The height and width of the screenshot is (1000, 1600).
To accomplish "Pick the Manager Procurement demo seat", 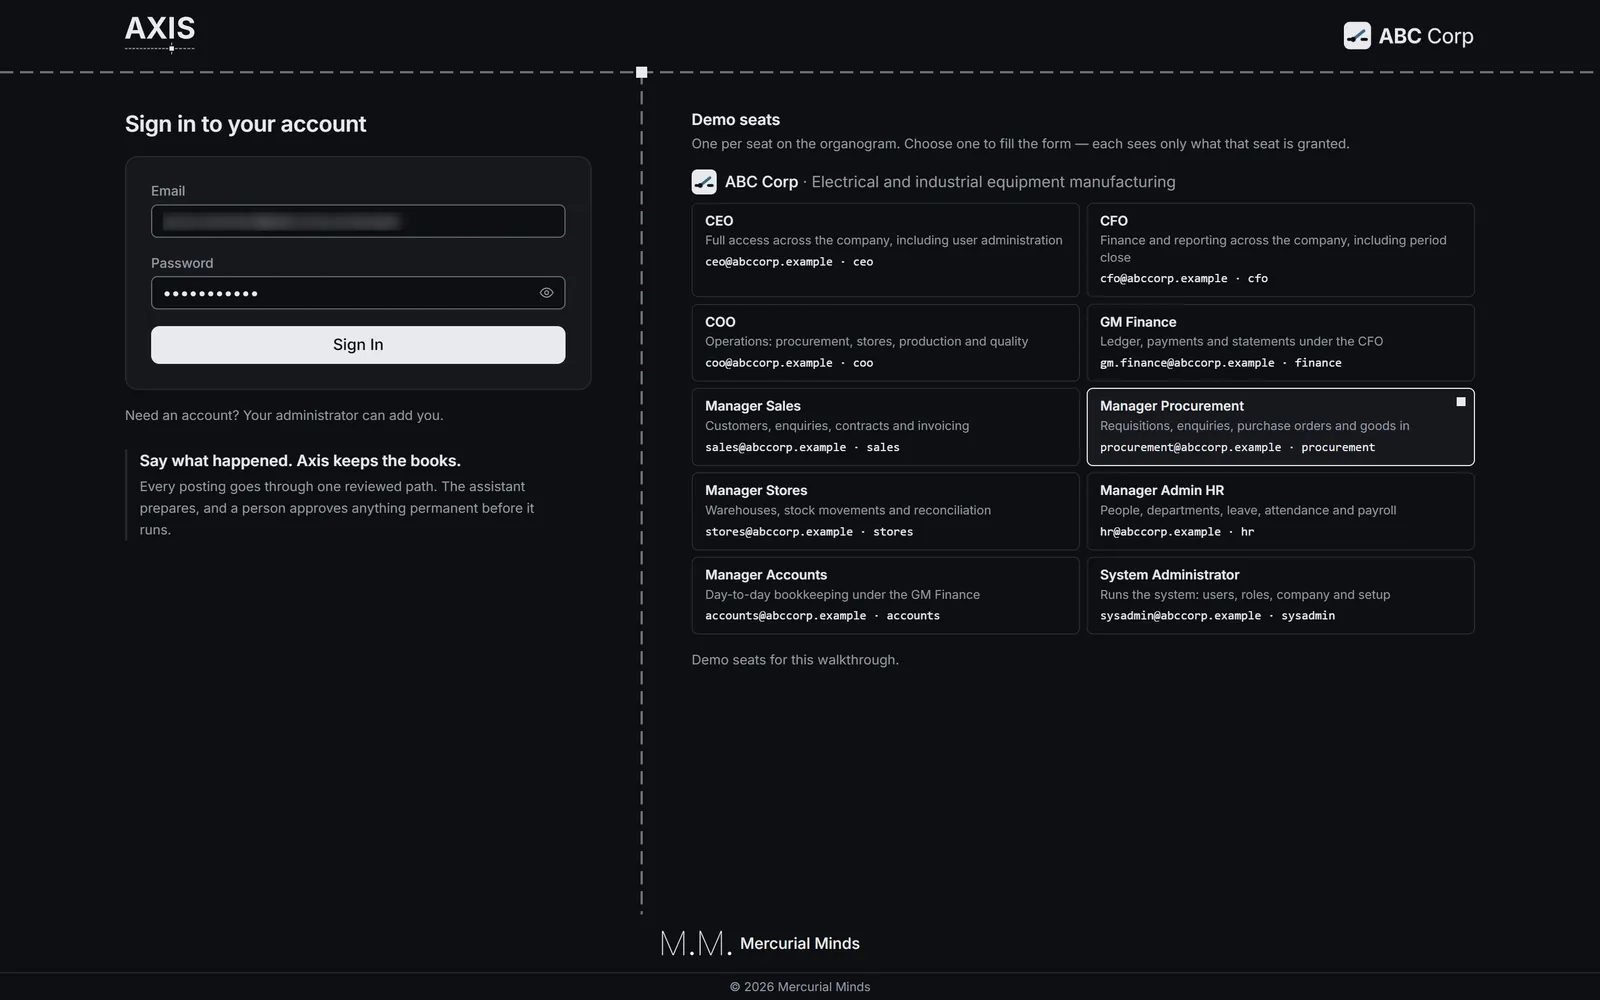I will pyautogui.click(x=1280, y=427).
